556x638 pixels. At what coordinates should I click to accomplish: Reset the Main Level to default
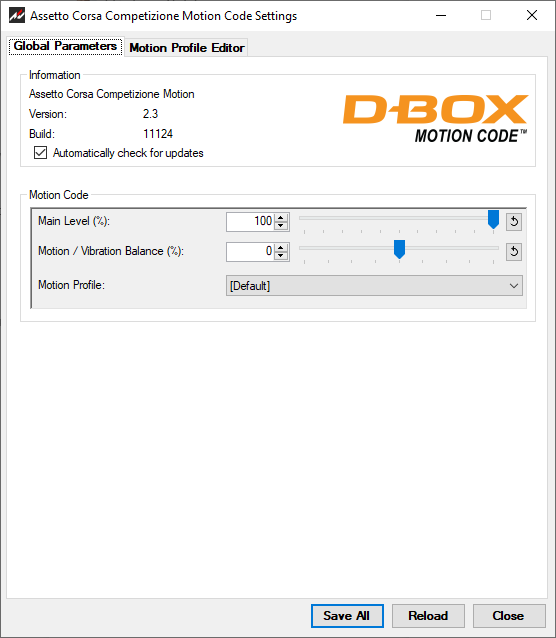click(514, 222)
